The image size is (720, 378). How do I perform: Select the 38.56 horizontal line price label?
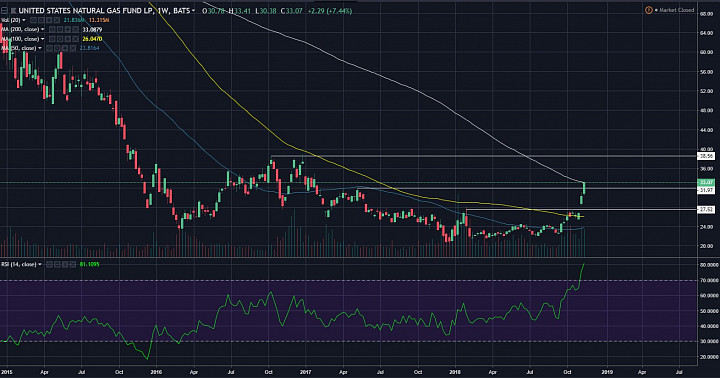[x=705, y=156]
